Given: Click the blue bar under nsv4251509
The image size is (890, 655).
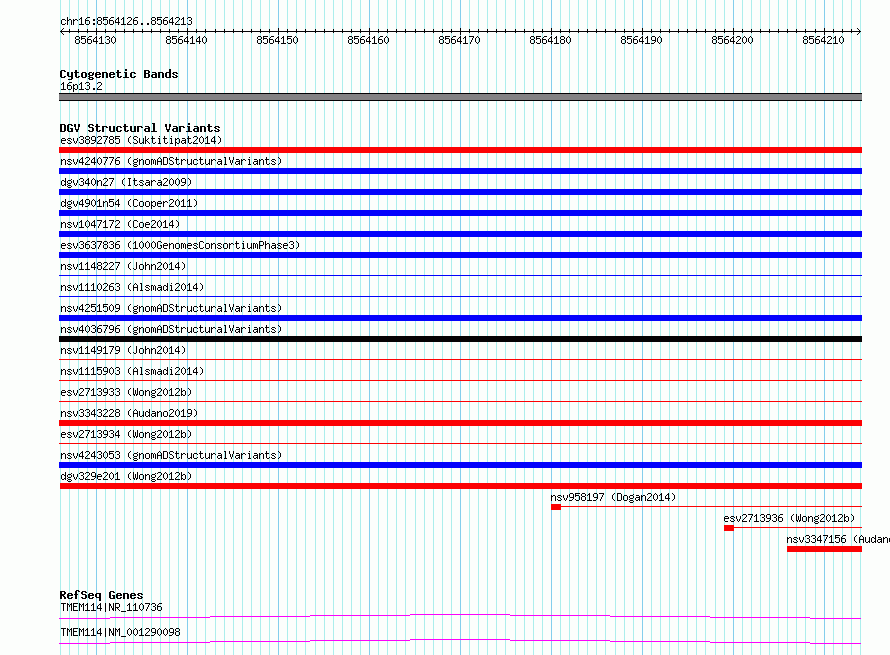Looking at the screenshot, I should tap(460, 318).
